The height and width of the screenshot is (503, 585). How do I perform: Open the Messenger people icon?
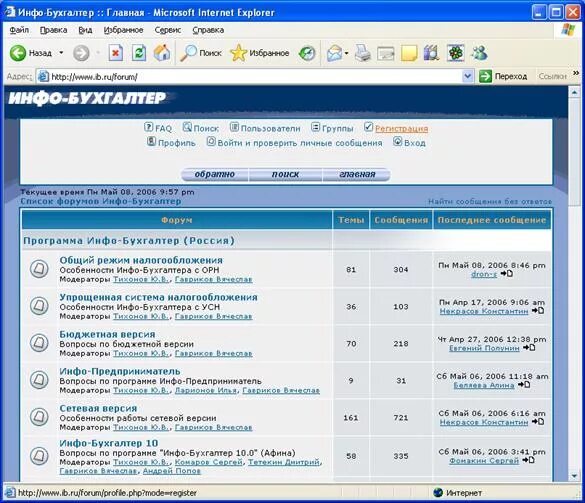(x=479, y=53)
